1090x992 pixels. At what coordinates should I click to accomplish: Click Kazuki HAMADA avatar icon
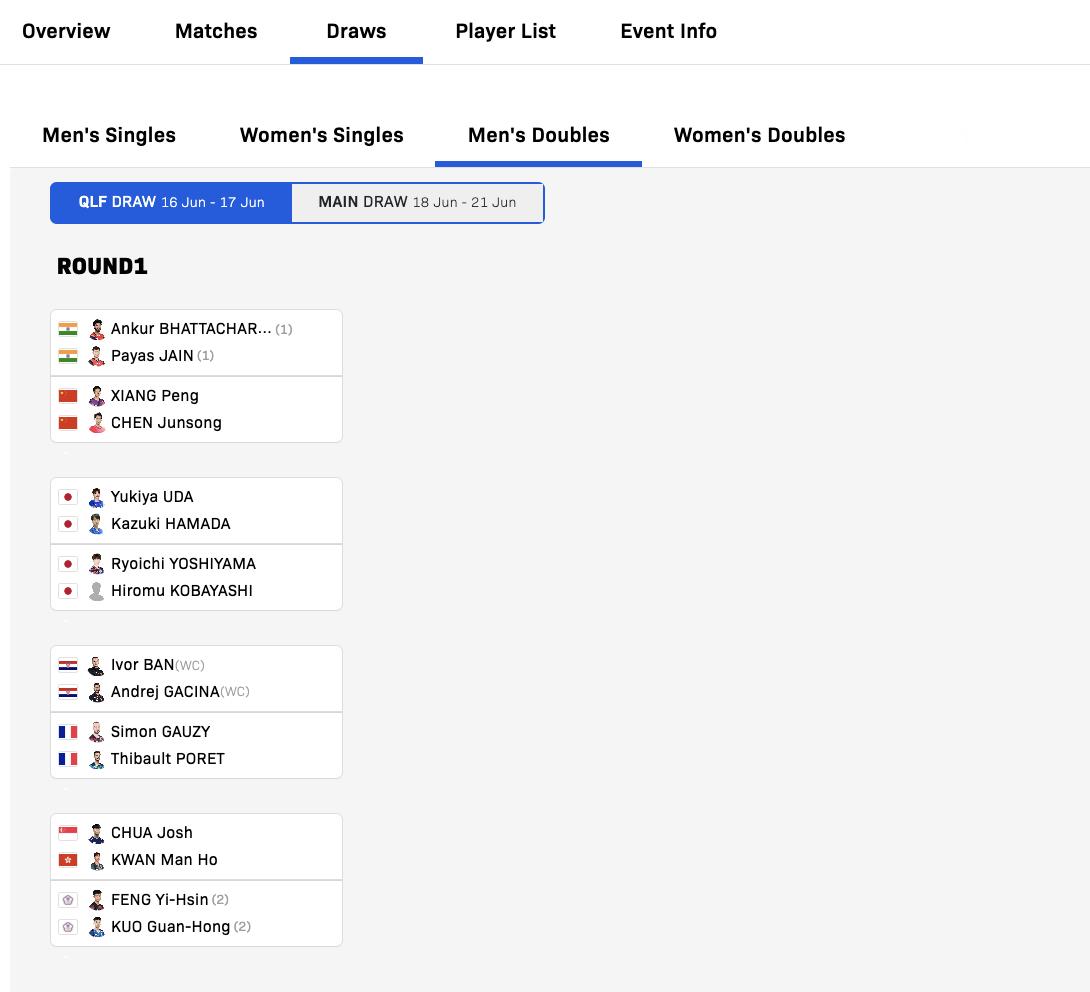[97, 525]
